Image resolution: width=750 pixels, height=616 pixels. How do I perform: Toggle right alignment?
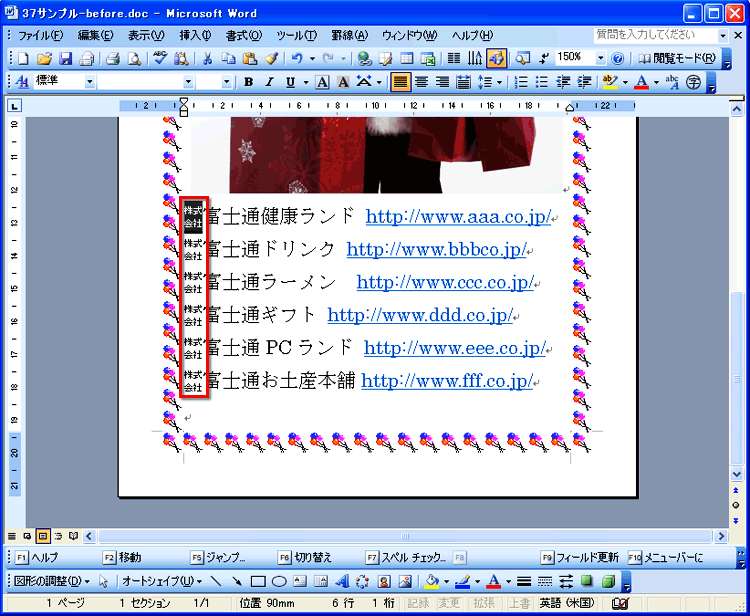click(442, 82)
